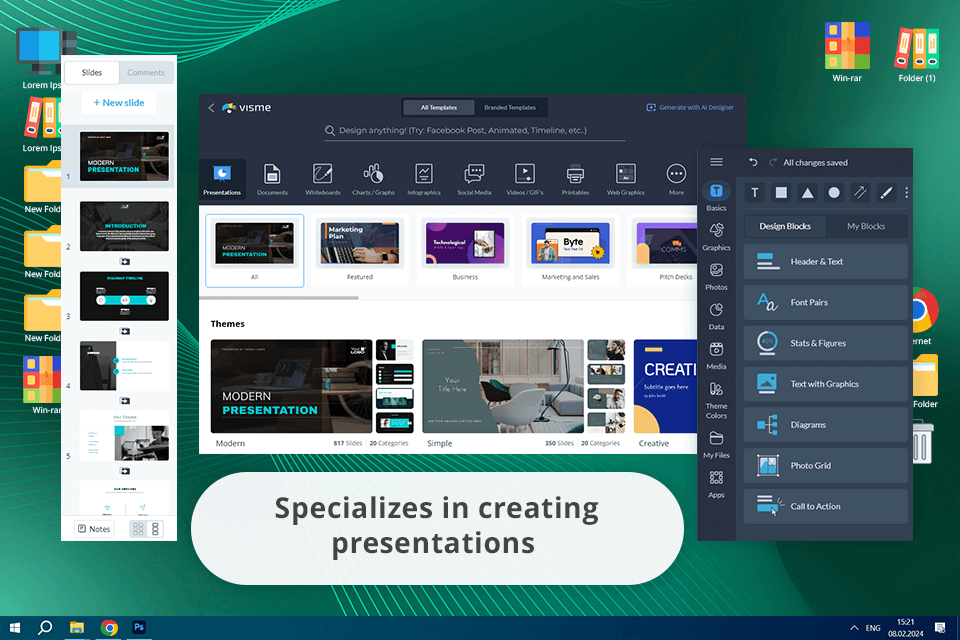This screenshot has width=960, height=640.
Task: Open the Notes button
Action: (94, 529)
